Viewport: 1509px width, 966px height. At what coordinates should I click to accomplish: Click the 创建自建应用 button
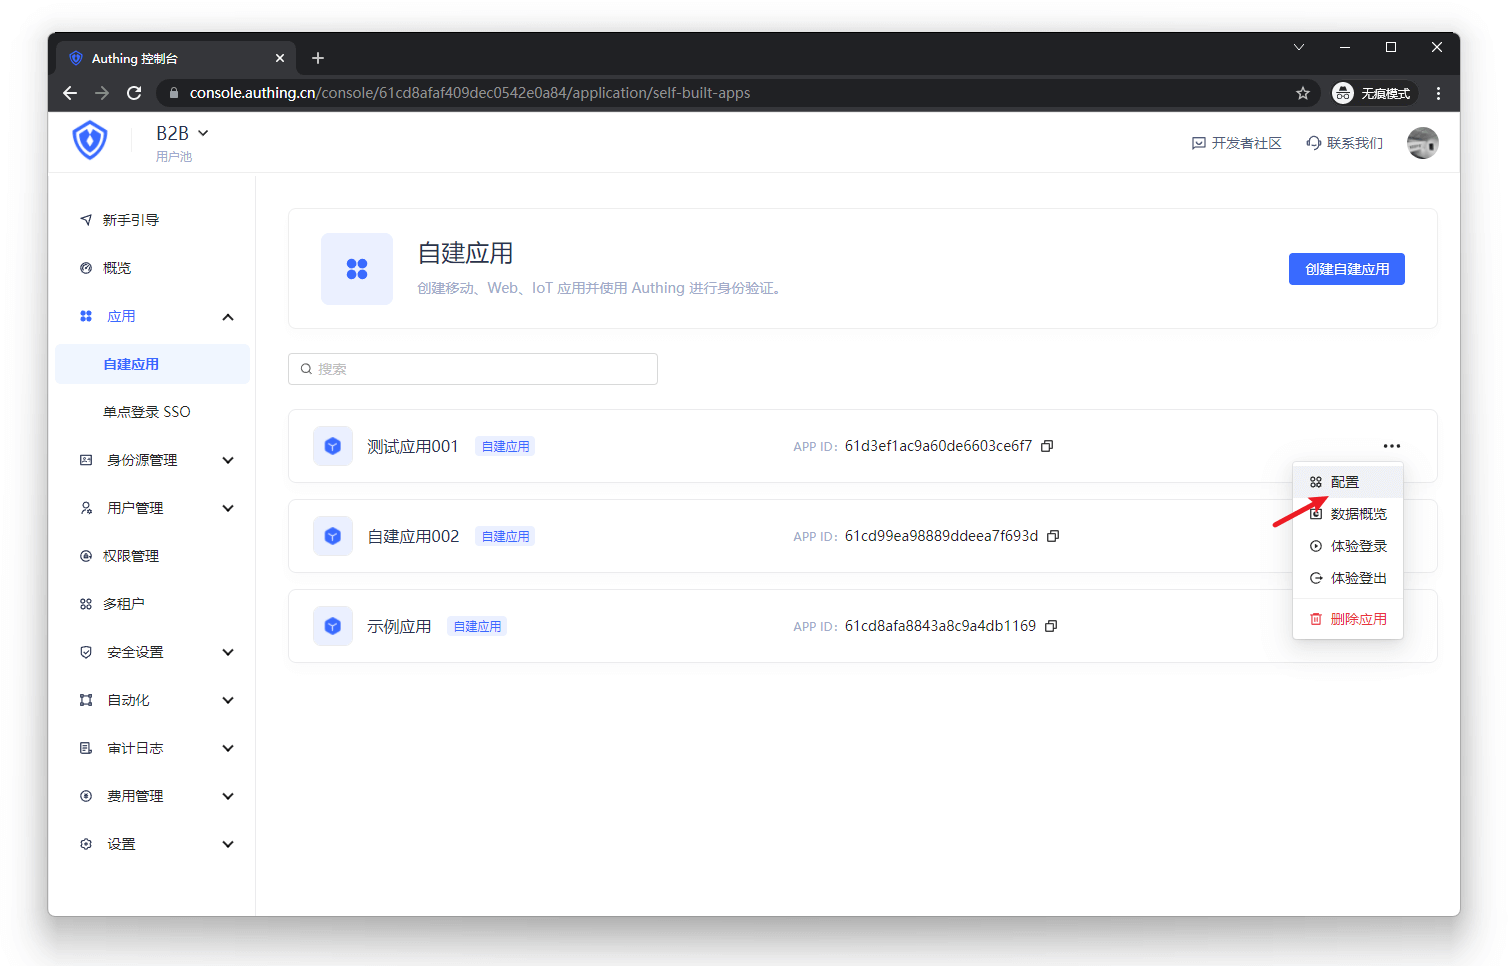pyautogui.click(x=1346, y=269)
